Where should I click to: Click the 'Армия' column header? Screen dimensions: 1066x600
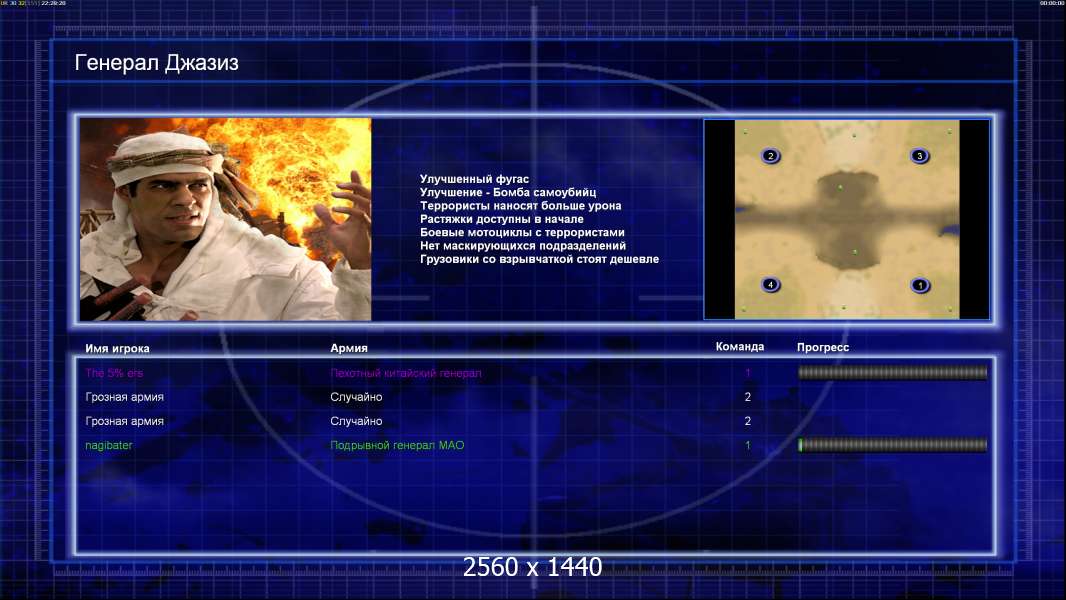(349, 348)
